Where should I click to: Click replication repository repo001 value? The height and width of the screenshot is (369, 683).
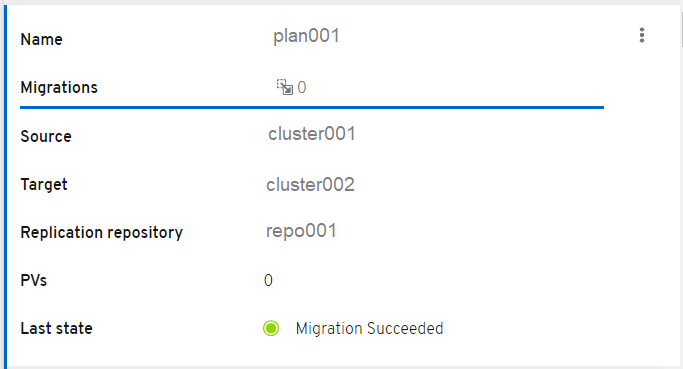301,231
